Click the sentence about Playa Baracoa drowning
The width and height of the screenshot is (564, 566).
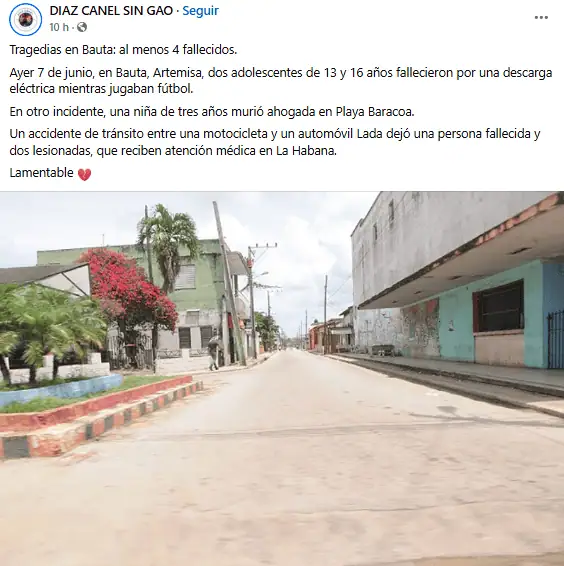[x=212, y=112]
